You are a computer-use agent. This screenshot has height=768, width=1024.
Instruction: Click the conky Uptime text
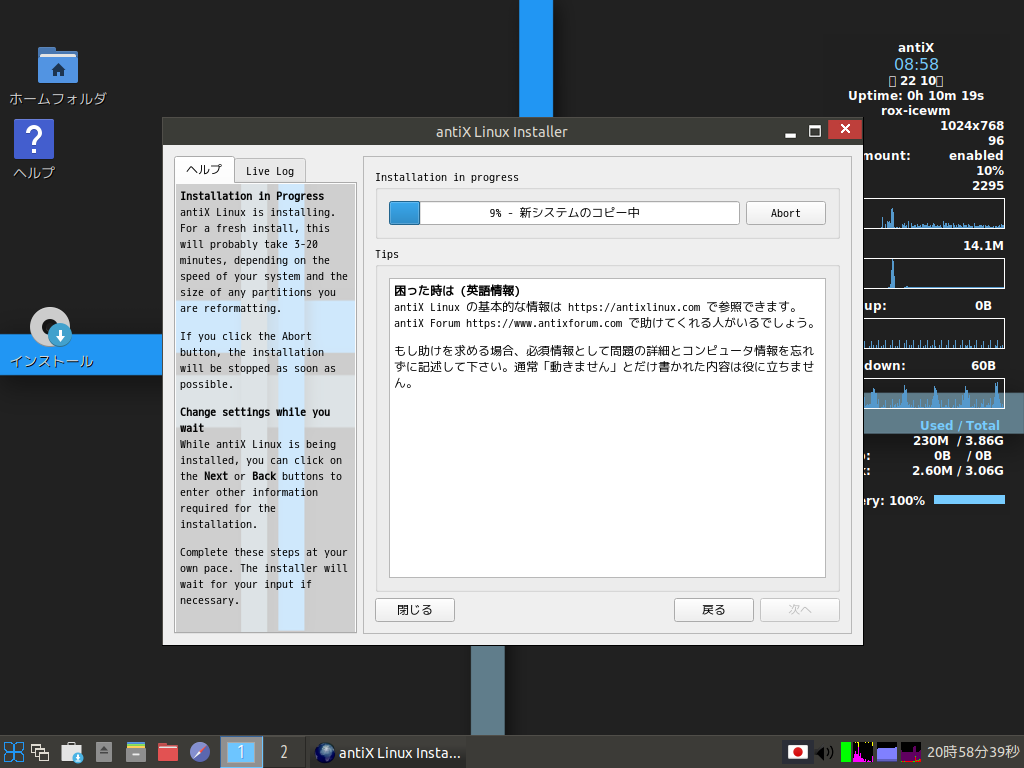[916, 95]
